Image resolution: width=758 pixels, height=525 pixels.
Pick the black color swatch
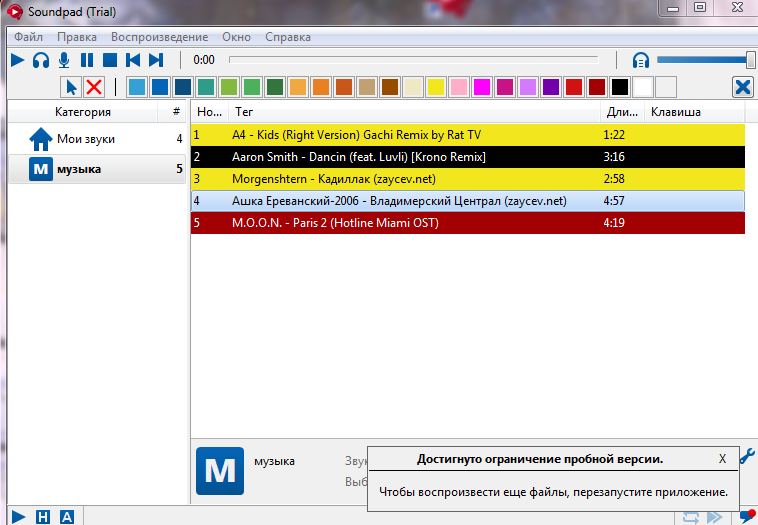point(620,87)
